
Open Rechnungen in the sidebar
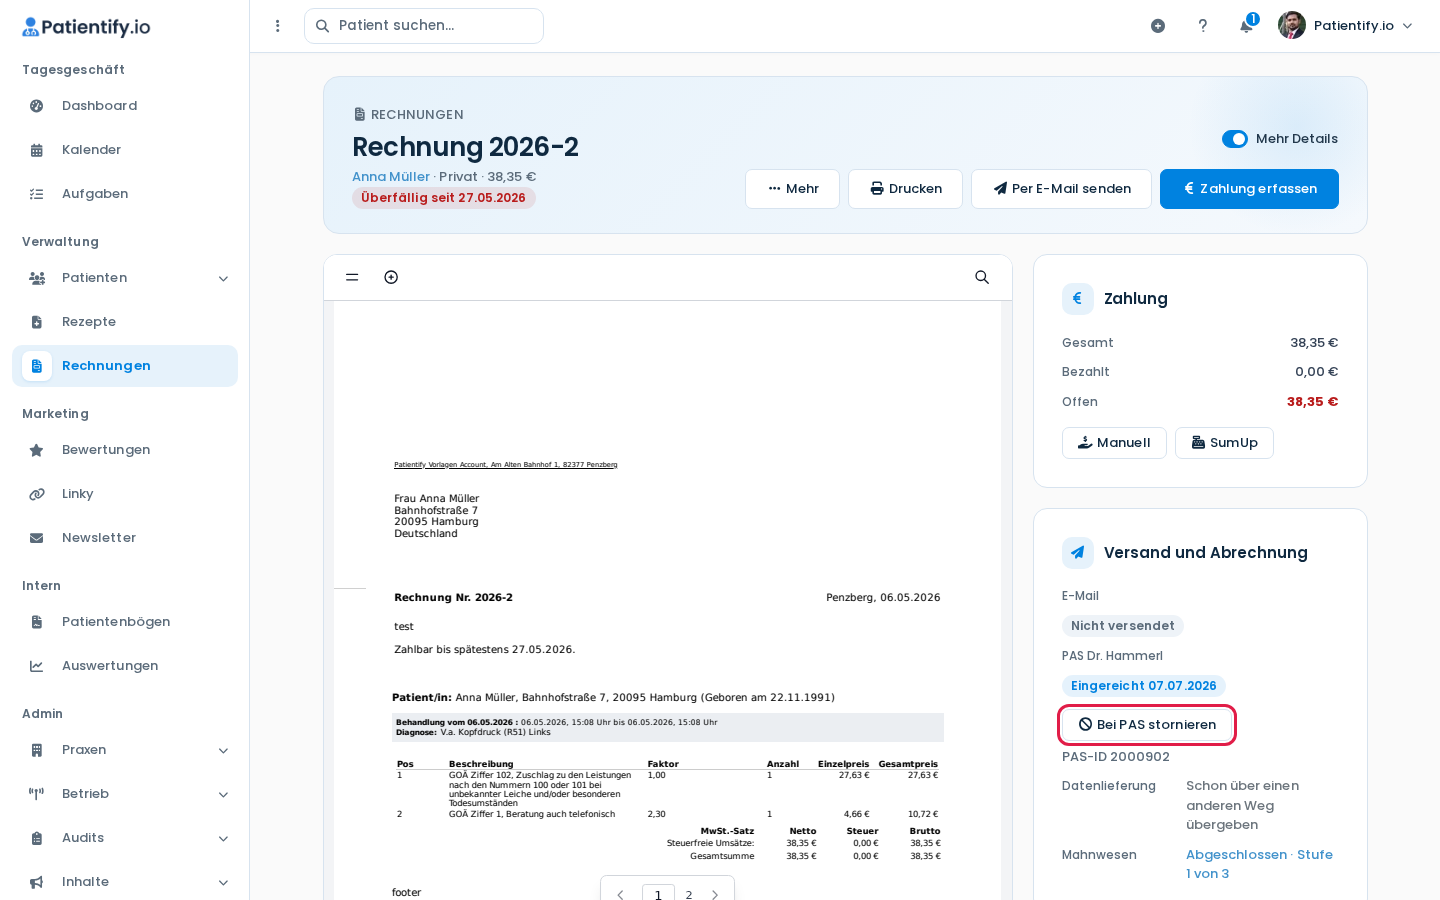[x=125, y=366]
